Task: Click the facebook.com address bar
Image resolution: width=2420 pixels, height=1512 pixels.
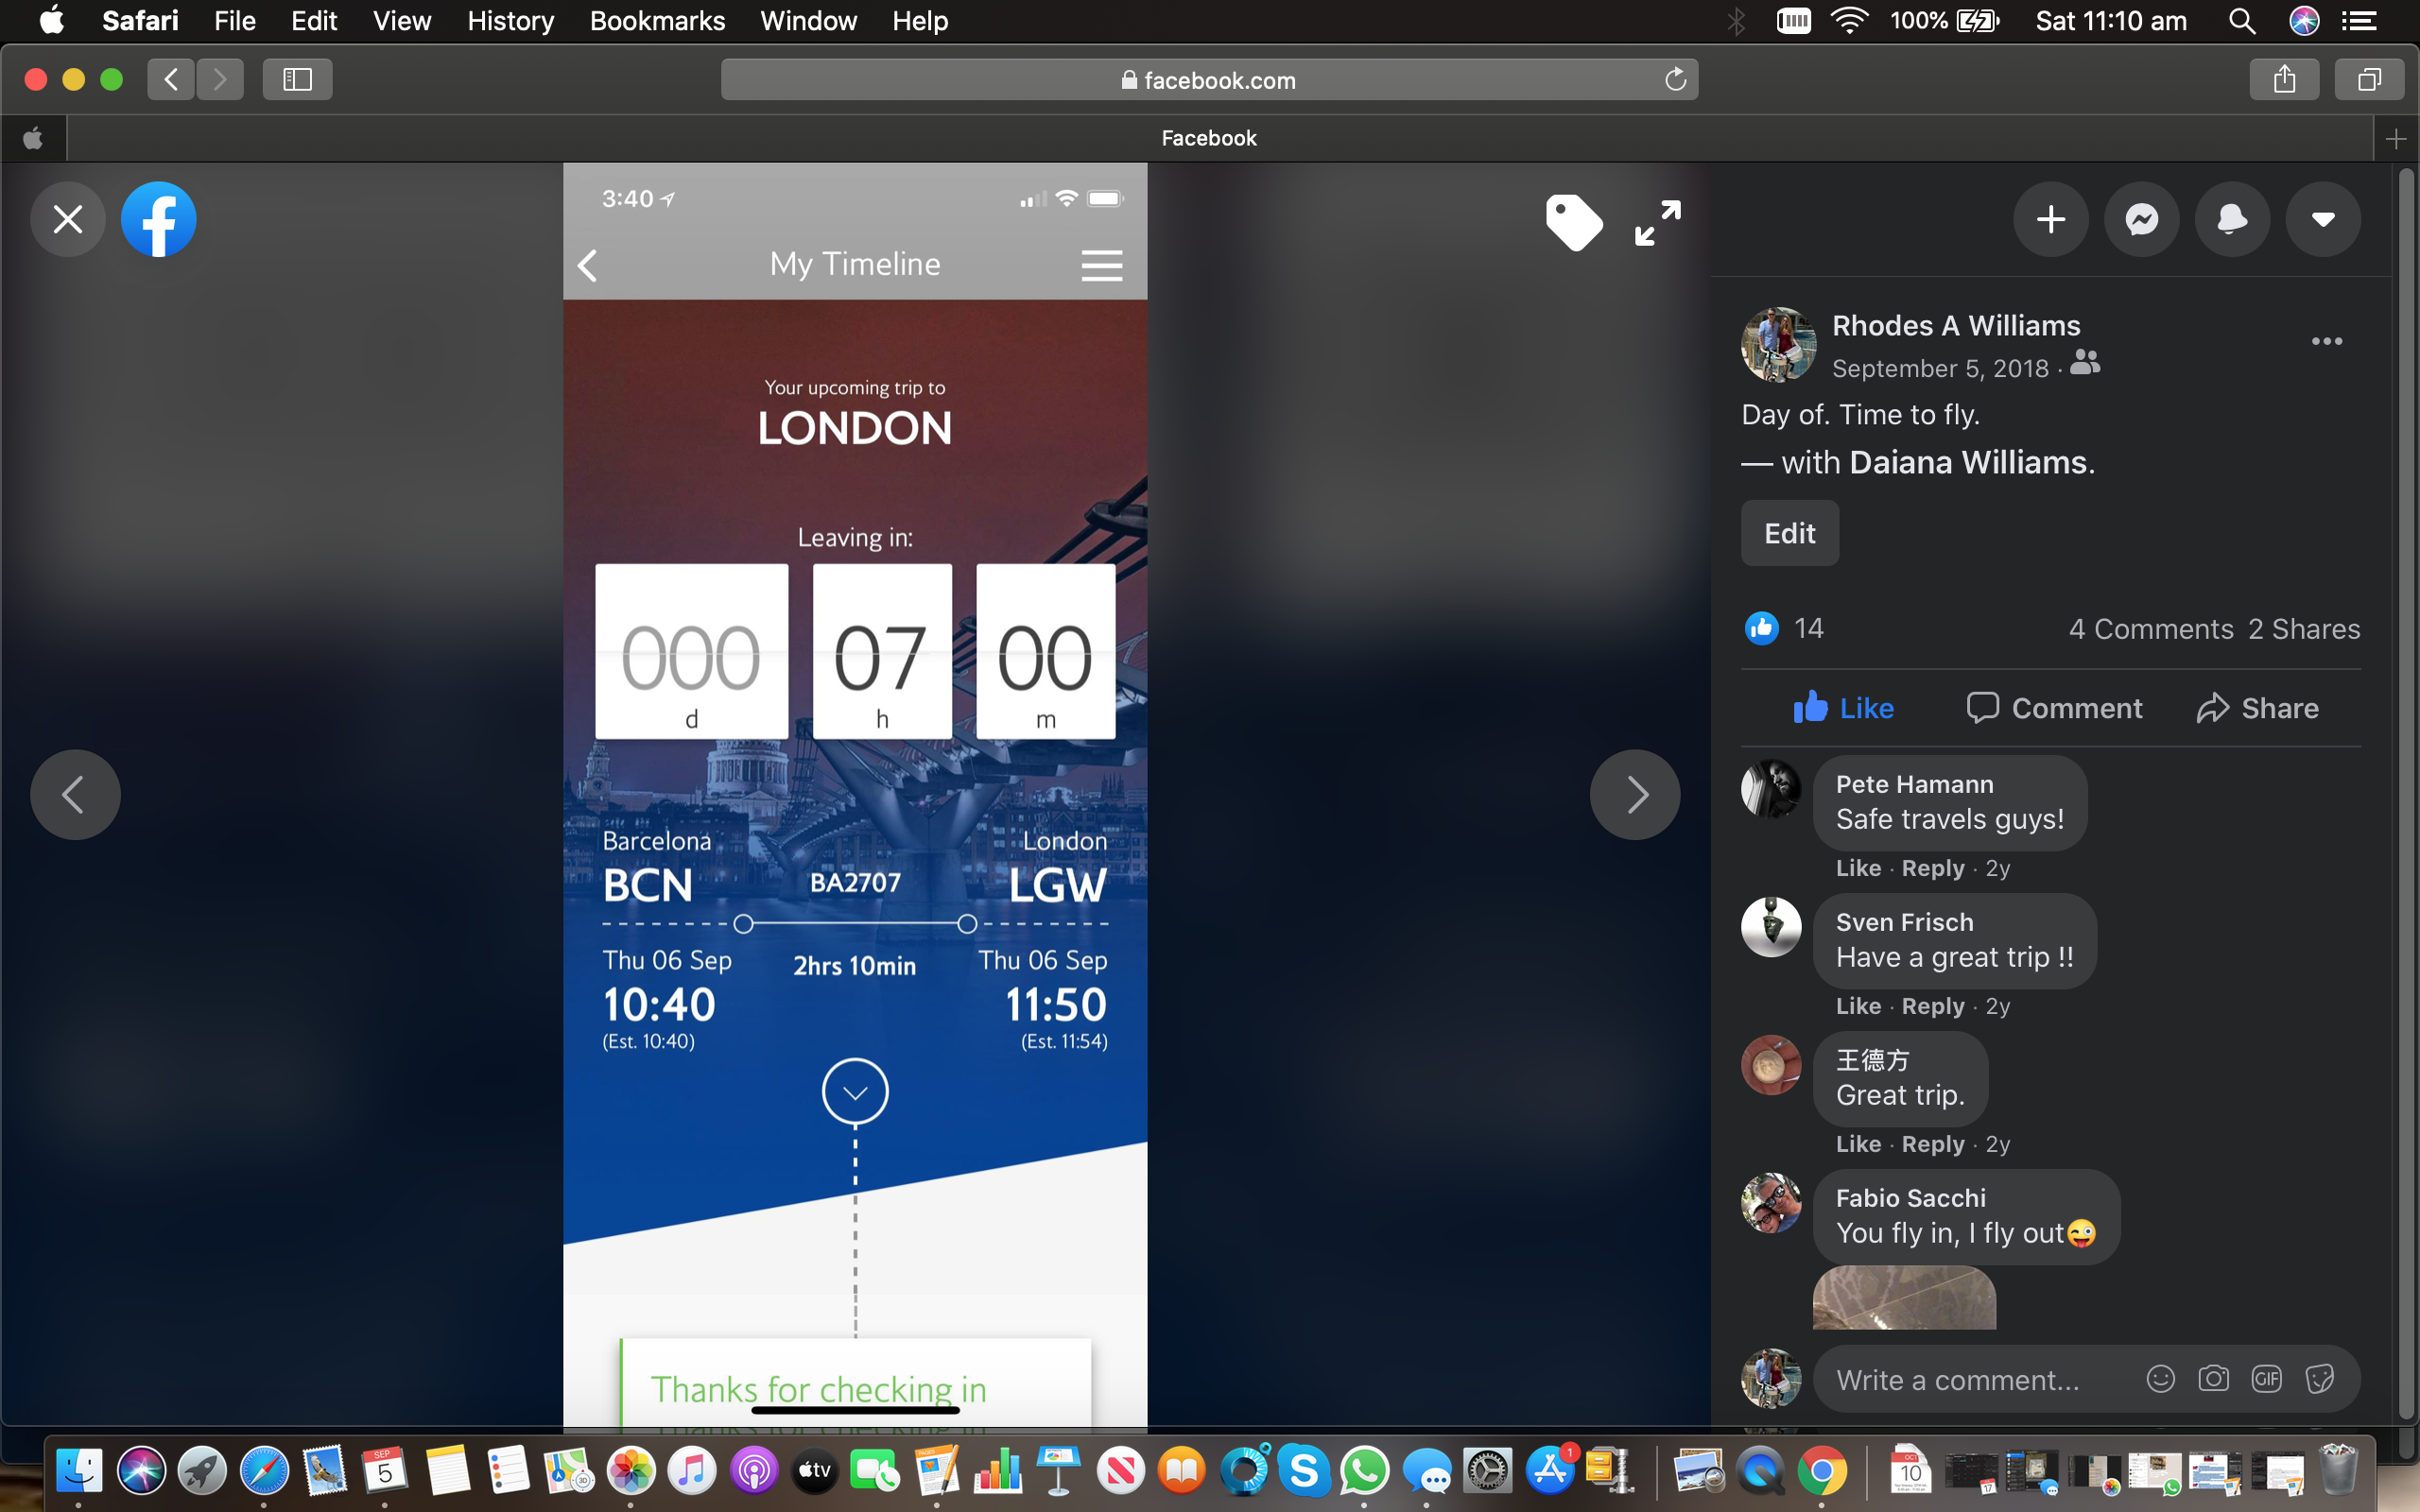Action: tap(1209, 80)
